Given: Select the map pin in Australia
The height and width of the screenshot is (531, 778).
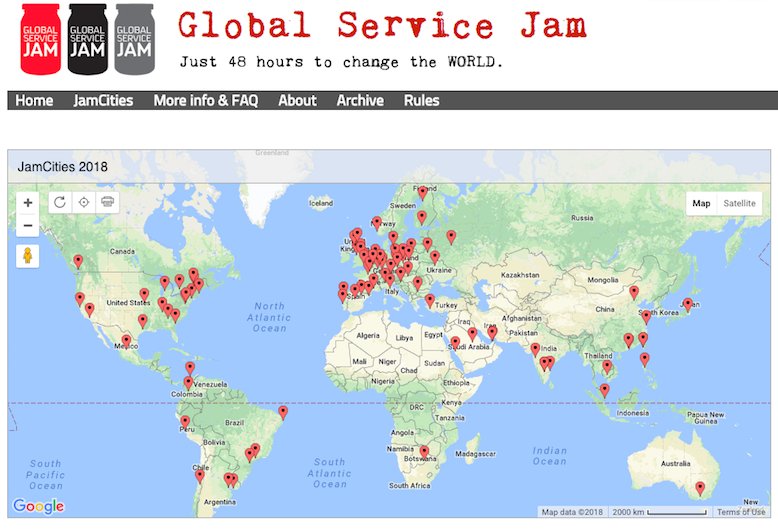Looking at the screenshot, I should 700,488.
